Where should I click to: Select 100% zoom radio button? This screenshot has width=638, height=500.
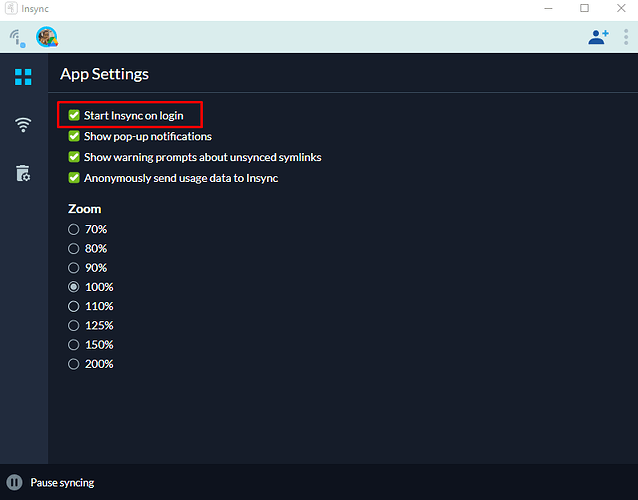coord(74,287)
